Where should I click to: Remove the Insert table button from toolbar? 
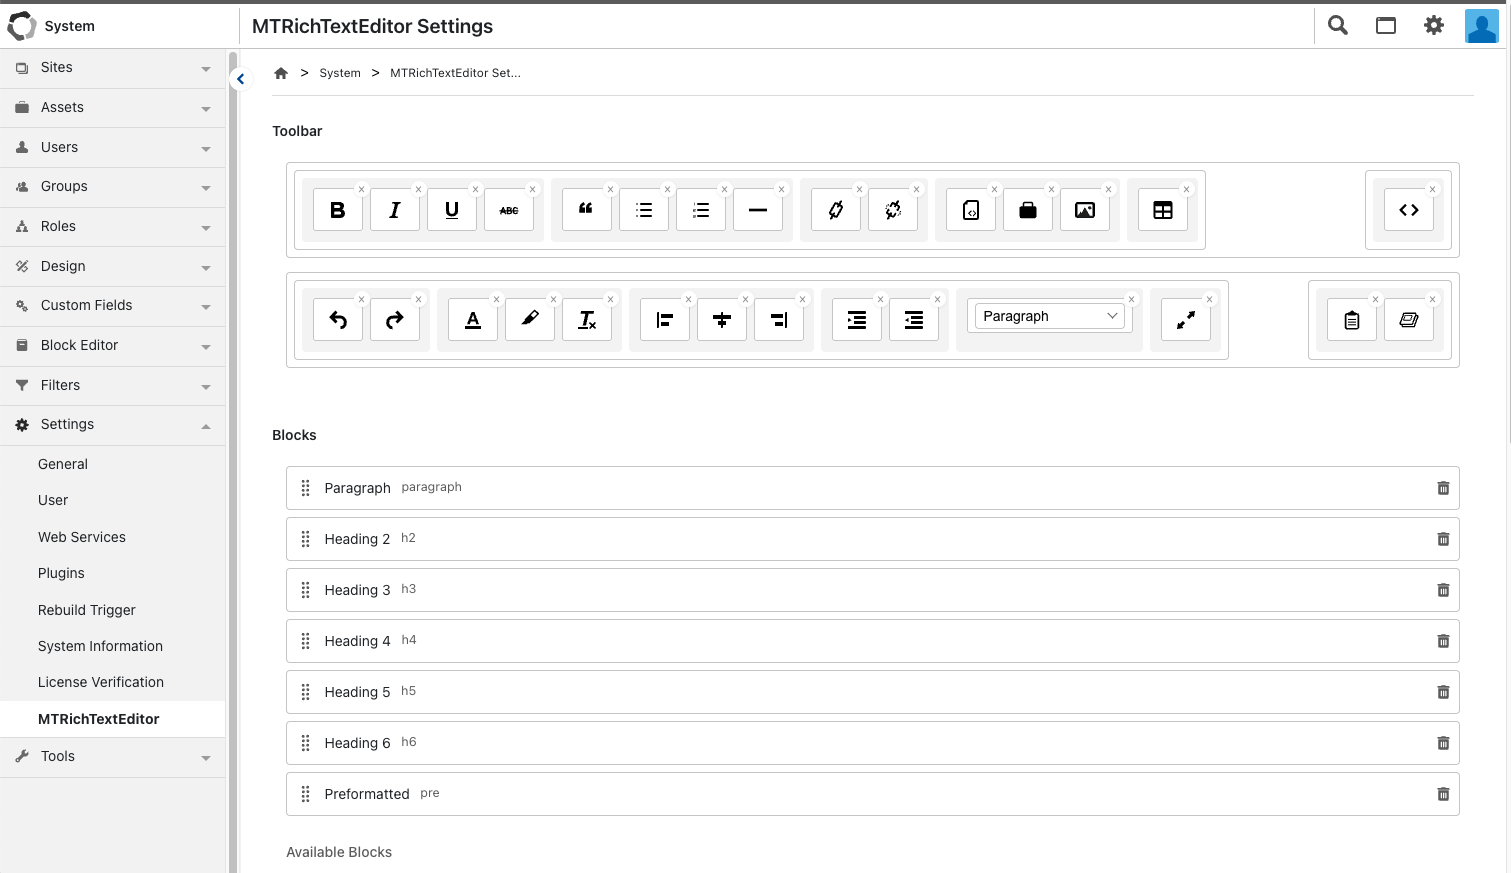1187,189
